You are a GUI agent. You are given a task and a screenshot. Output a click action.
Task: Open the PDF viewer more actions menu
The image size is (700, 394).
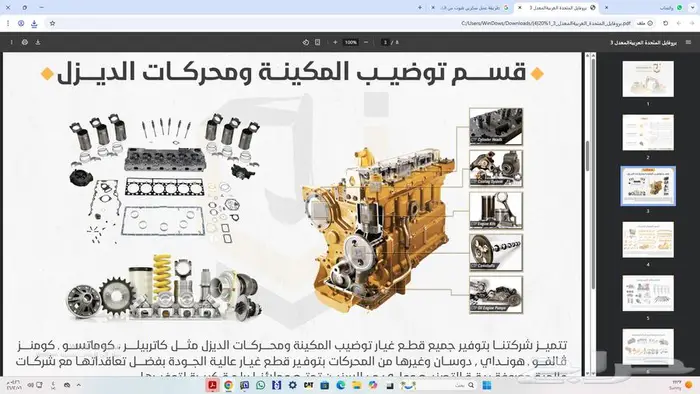pos(12,42)
